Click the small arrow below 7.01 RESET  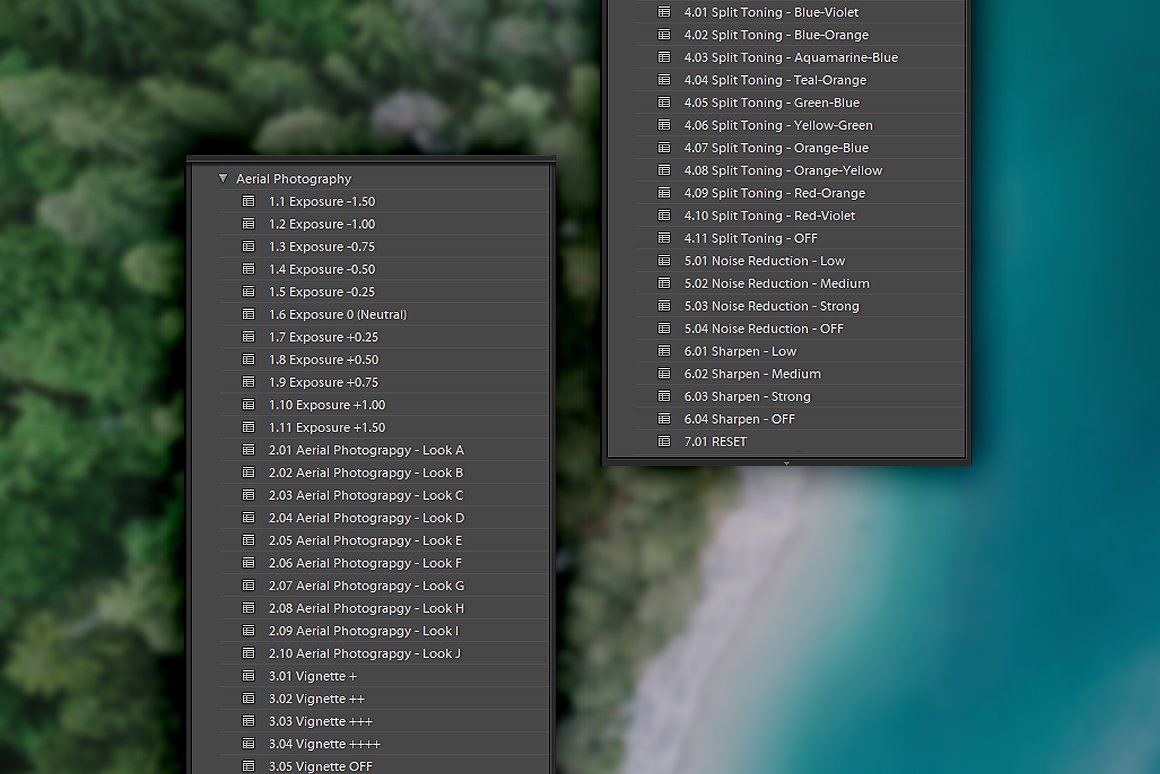click(787, 463)
